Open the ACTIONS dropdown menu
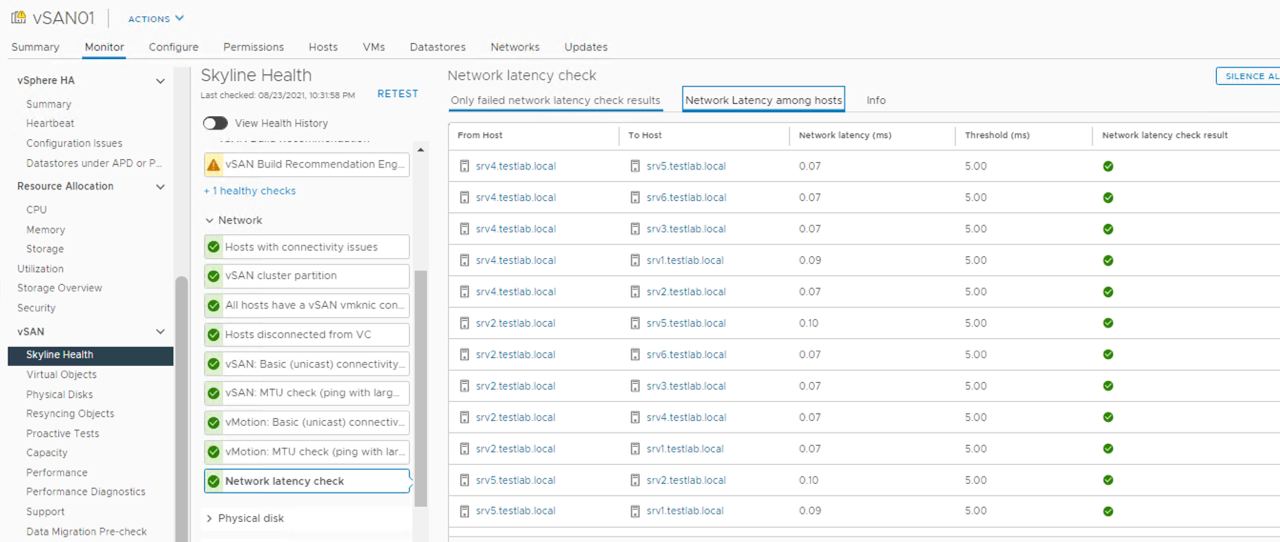 [156, 19]
